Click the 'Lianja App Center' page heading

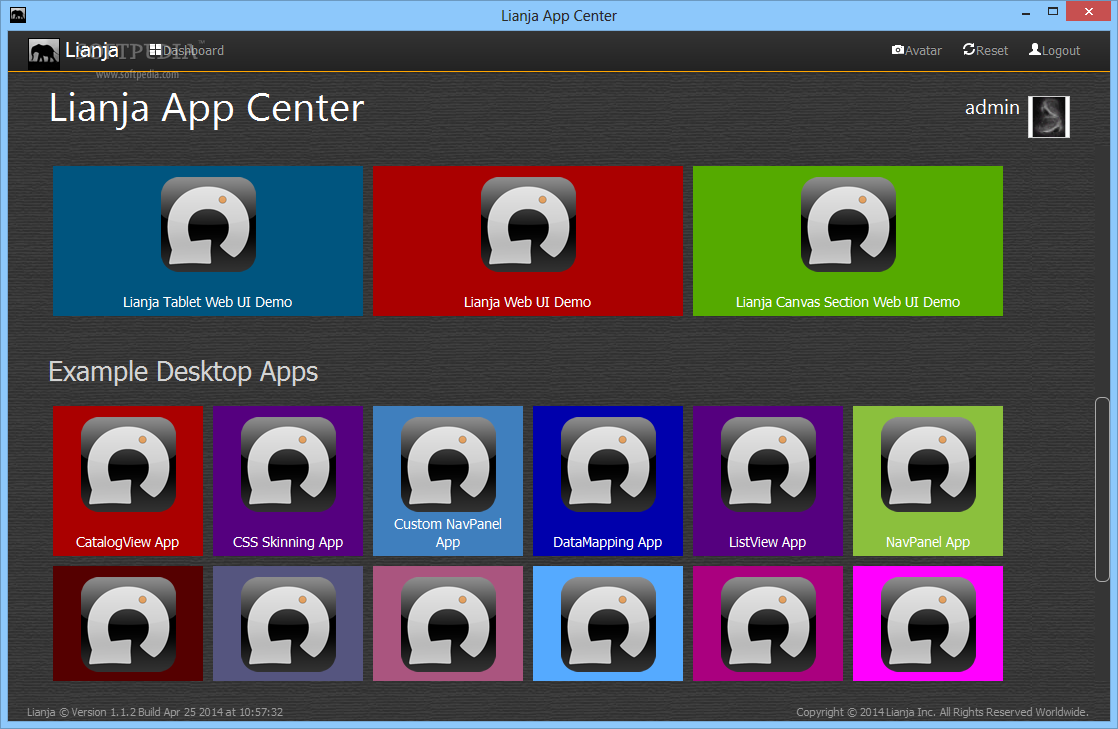pyautogui.click(x=207, y=109)
